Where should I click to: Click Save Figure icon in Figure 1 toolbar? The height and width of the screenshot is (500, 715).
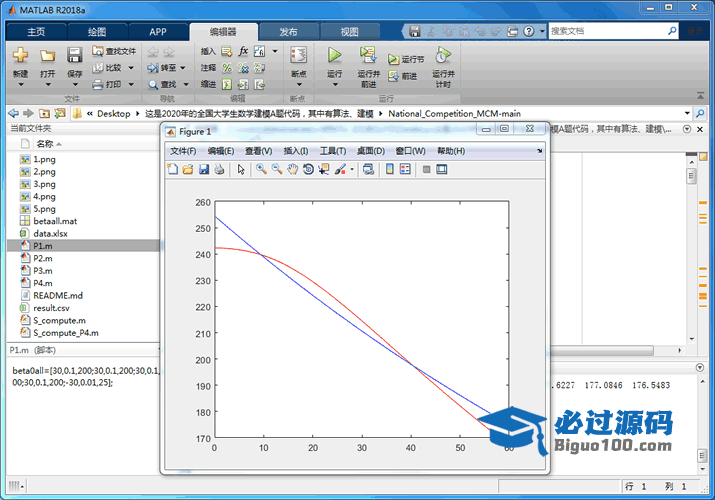coord(204,170)
